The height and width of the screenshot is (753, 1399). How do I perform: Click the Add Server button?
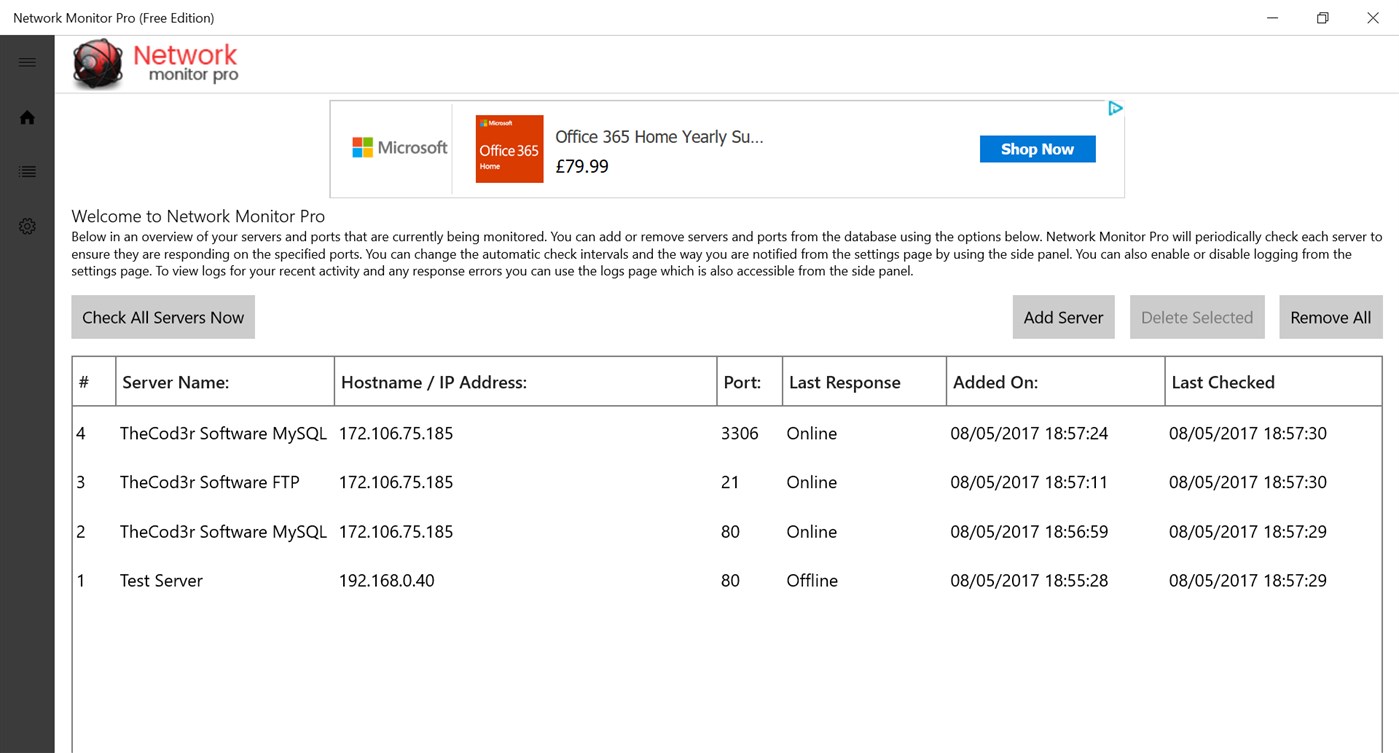[1063, 317]
